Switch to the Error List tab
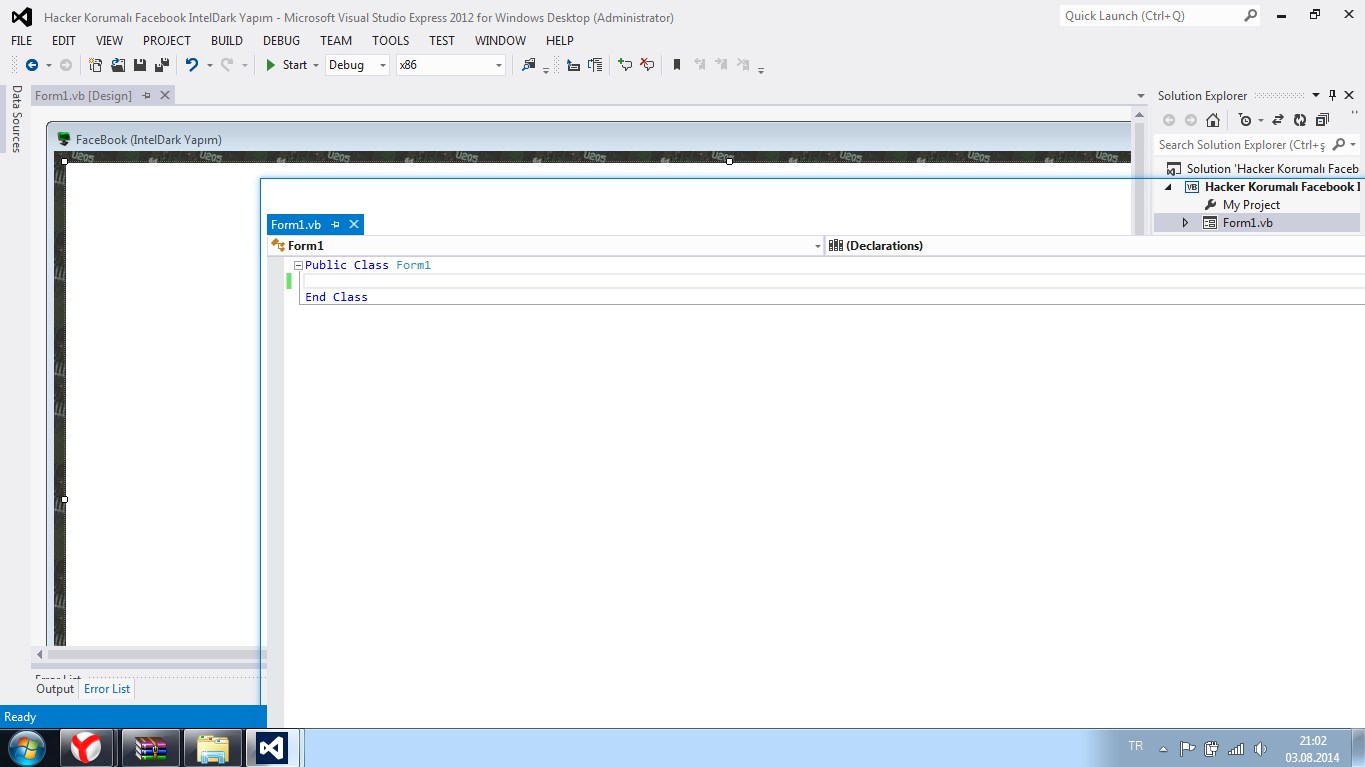This screenshot has height=767, width=1365. point(107,689)
